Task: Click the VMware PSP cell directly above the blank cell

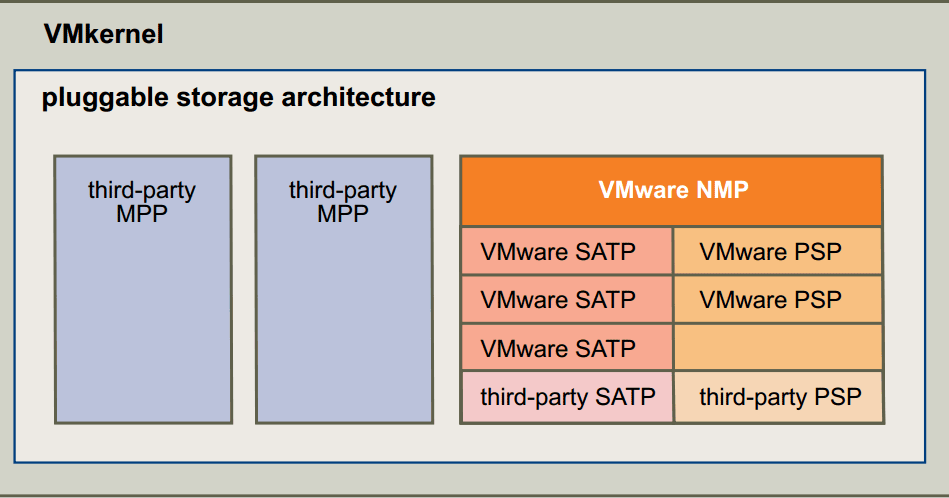Action: coord(778,300)
